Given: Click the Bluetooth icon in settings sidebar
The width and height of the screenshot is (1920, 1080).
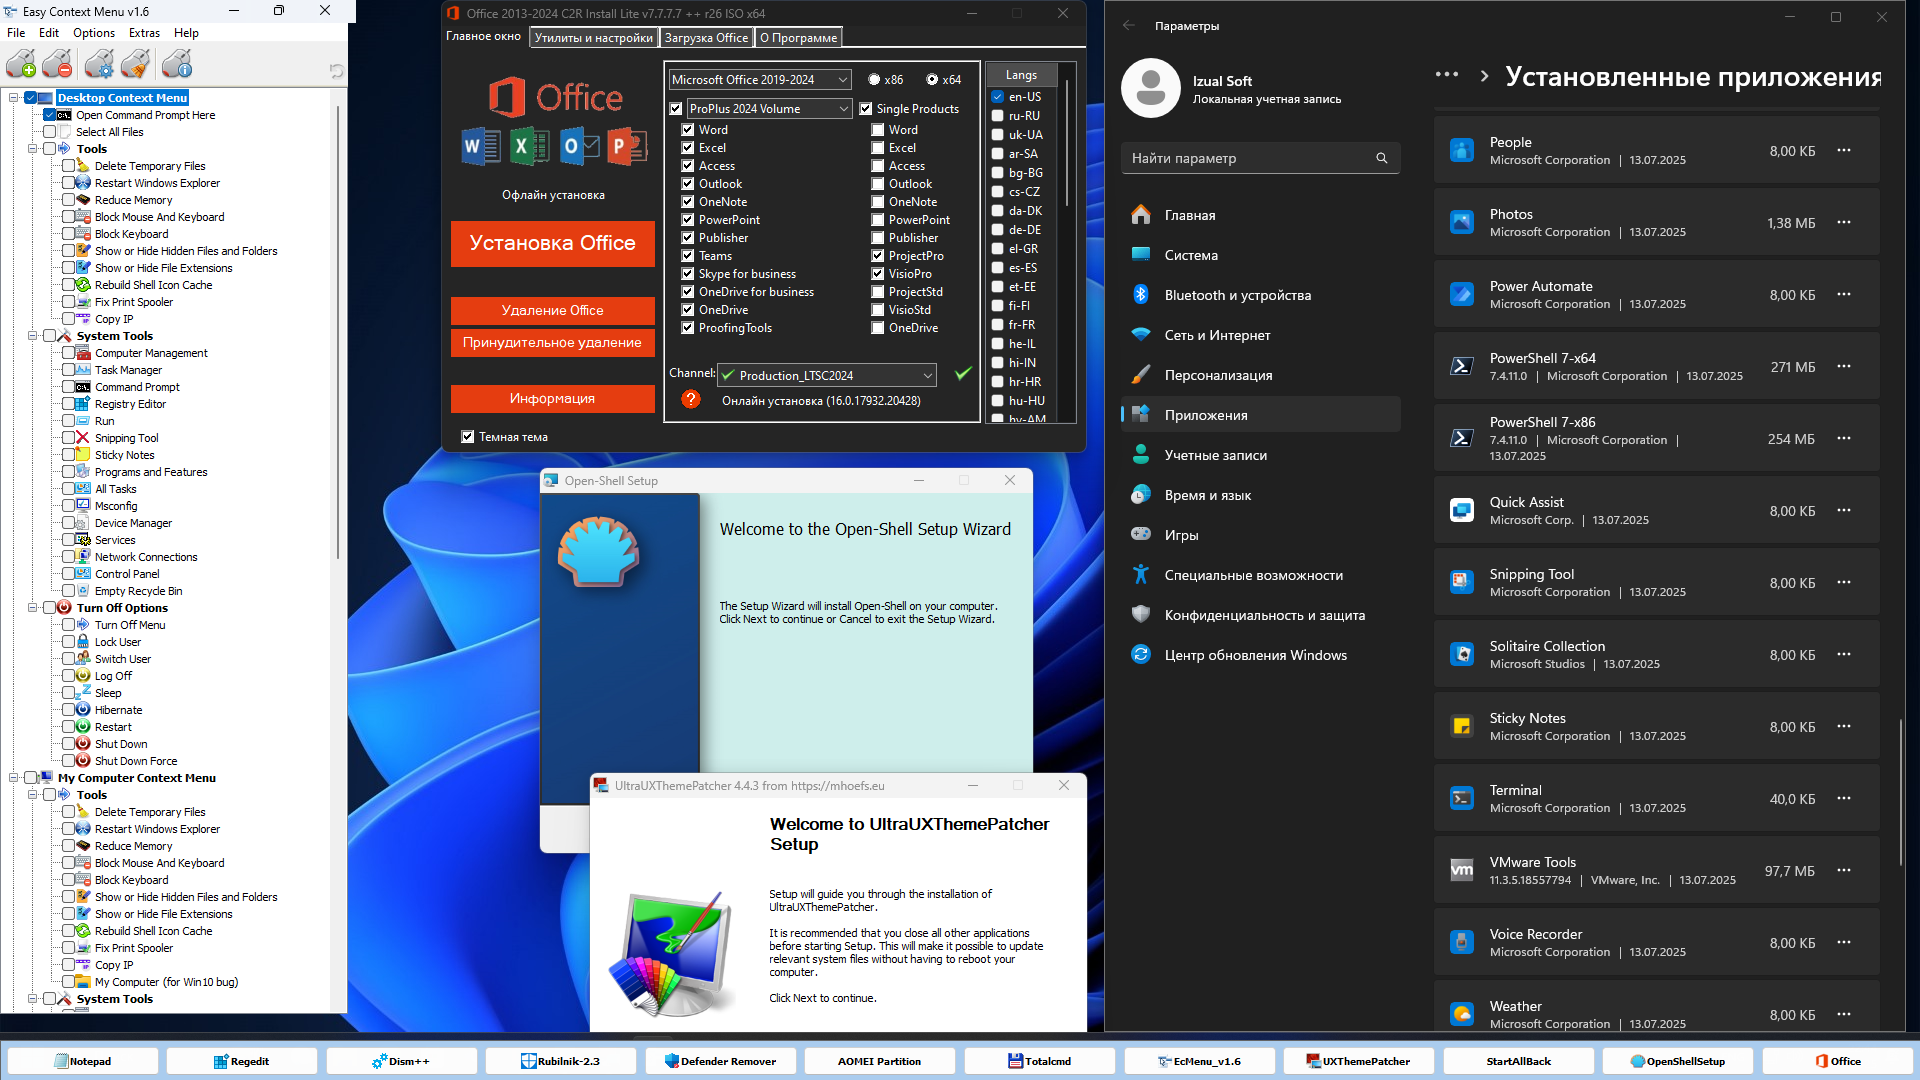Looking at the screenshot, I should tap(1141, 294).
